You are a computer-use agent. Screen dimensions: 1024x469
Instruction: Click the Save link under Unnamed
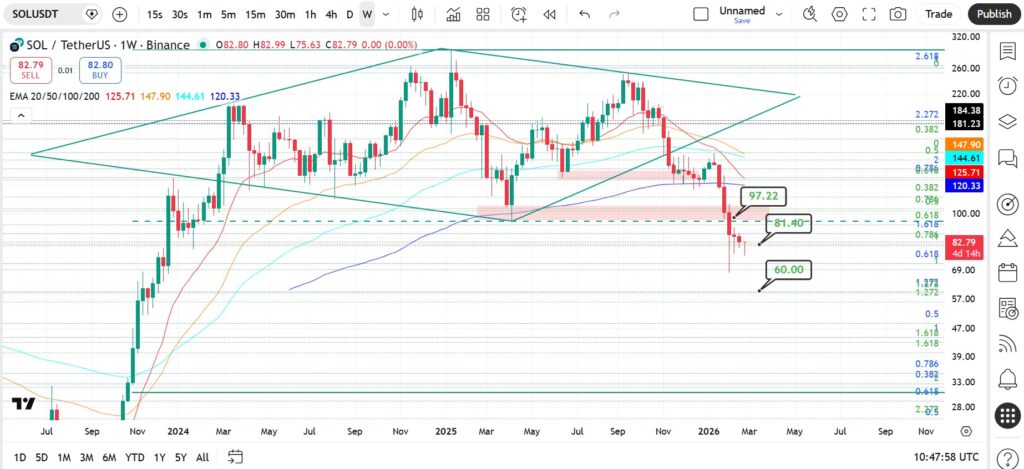click(x=742, y=21)
